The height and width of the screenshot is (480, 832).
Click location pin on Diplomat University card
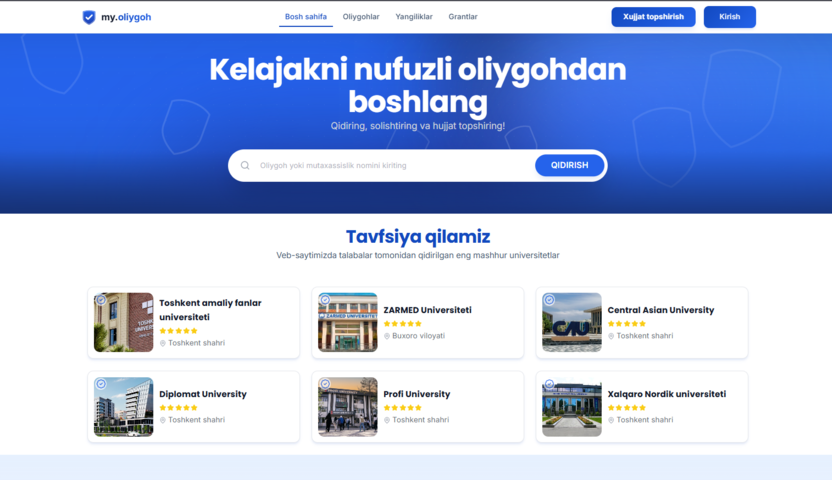coord(163,420)
